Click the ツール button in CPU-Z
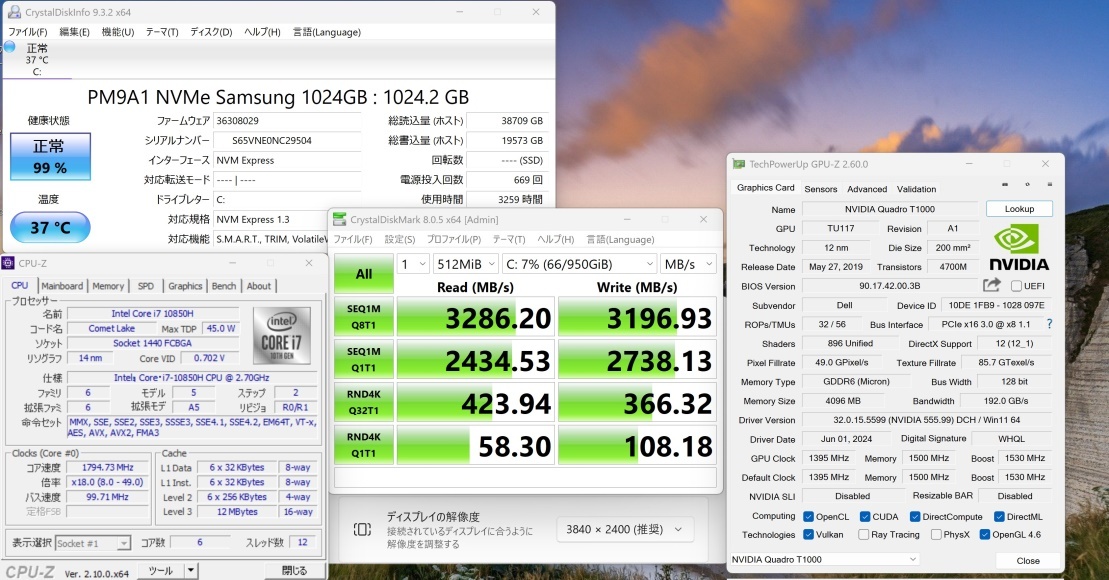The height and width of the screenshot is (580, 1109). click(x=161, y=571)
